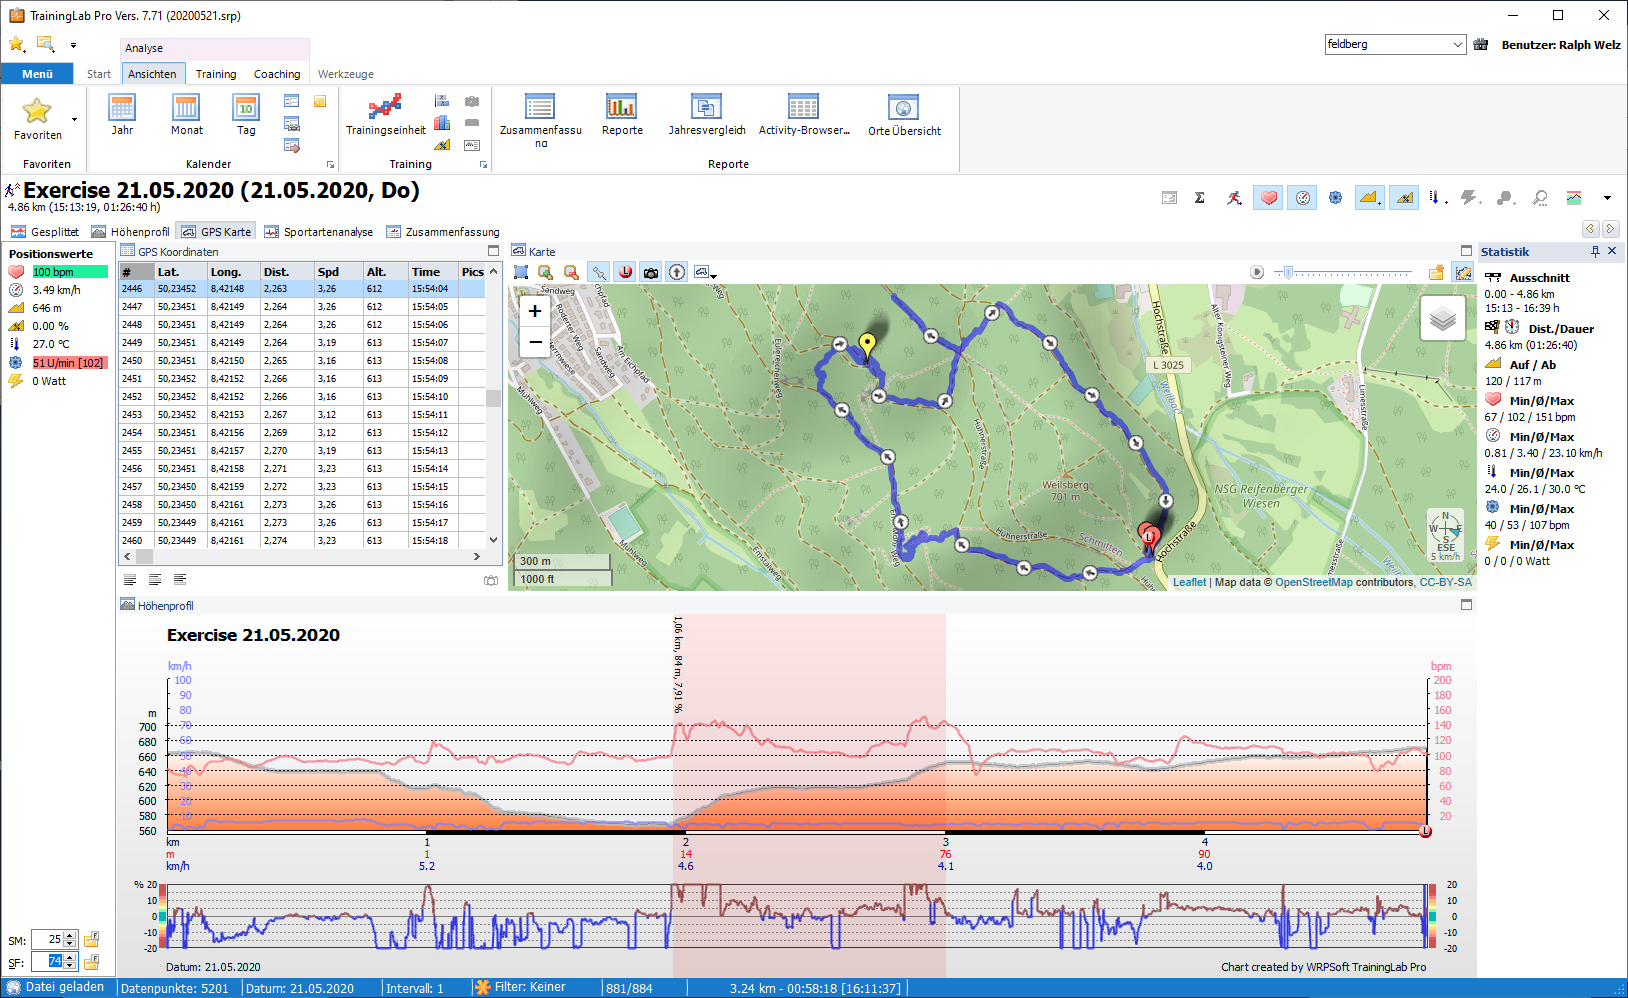The height and width of the screenshot is (998, 1628).
Task: Expand the Favoriten dropdown arrow
Action: 74,119
